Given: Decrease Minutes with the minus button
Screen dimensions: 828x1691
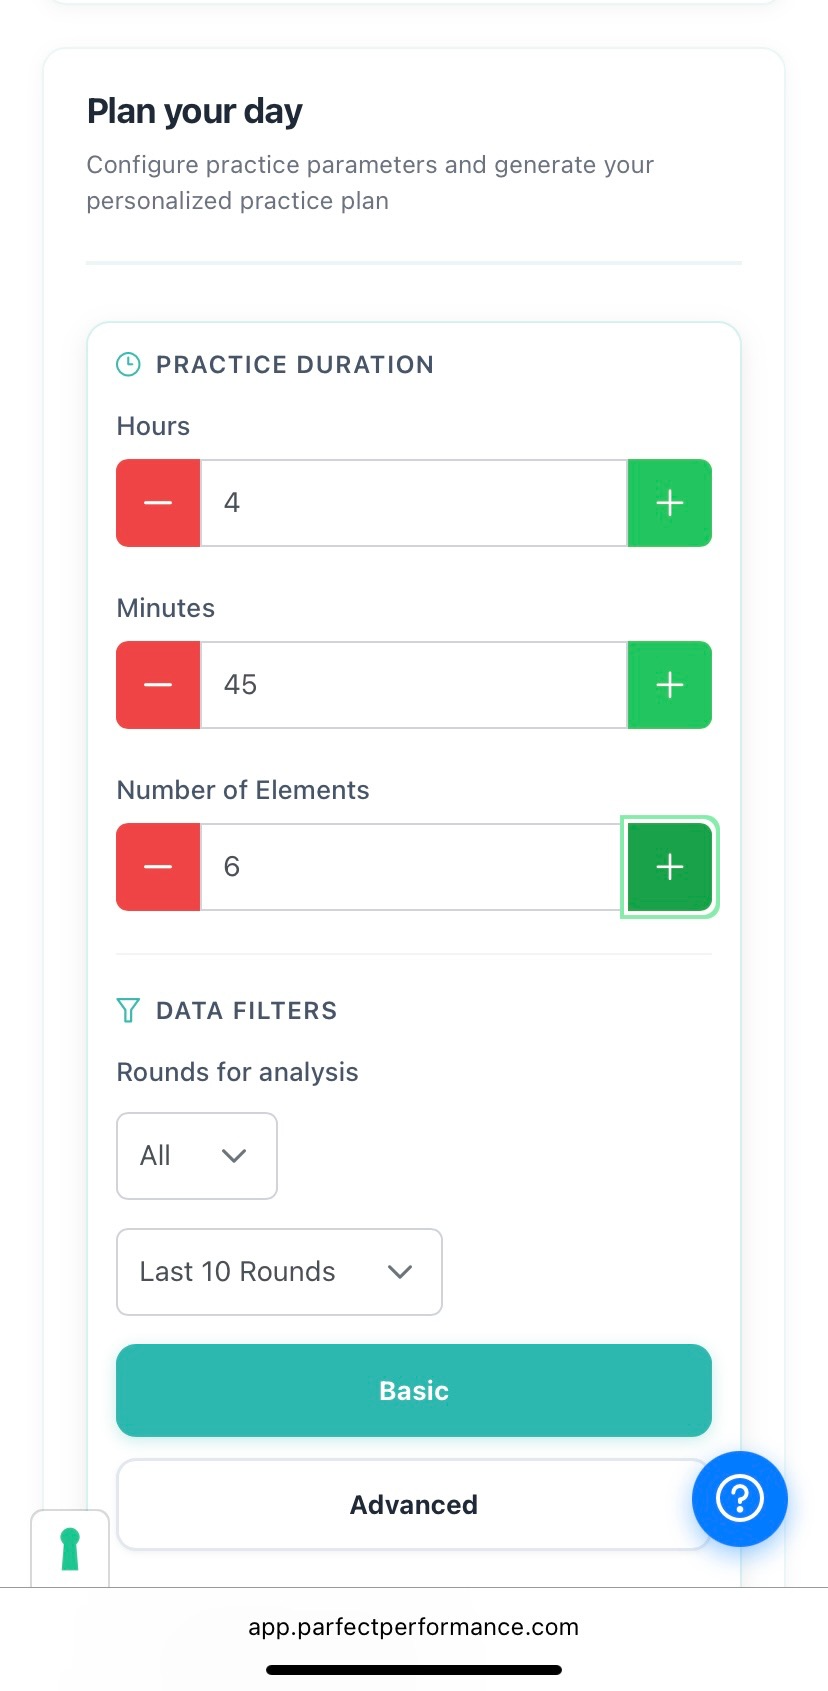Looking at the screenshot, I should pyautogui.click(x=157, y=685).
